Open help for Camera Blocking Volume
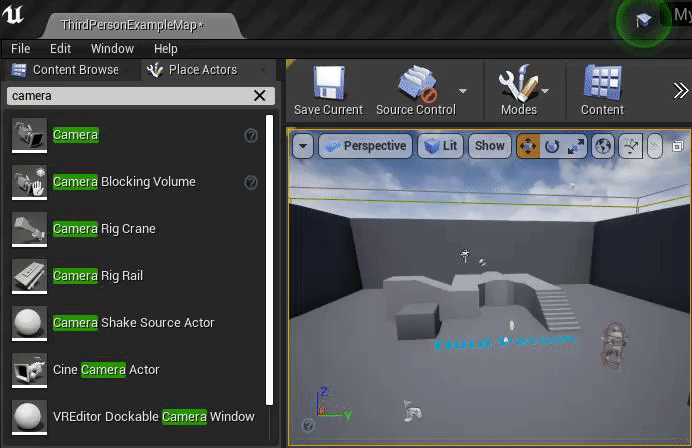Viewport: 692px width, 448px height. [x=251, y=182]
